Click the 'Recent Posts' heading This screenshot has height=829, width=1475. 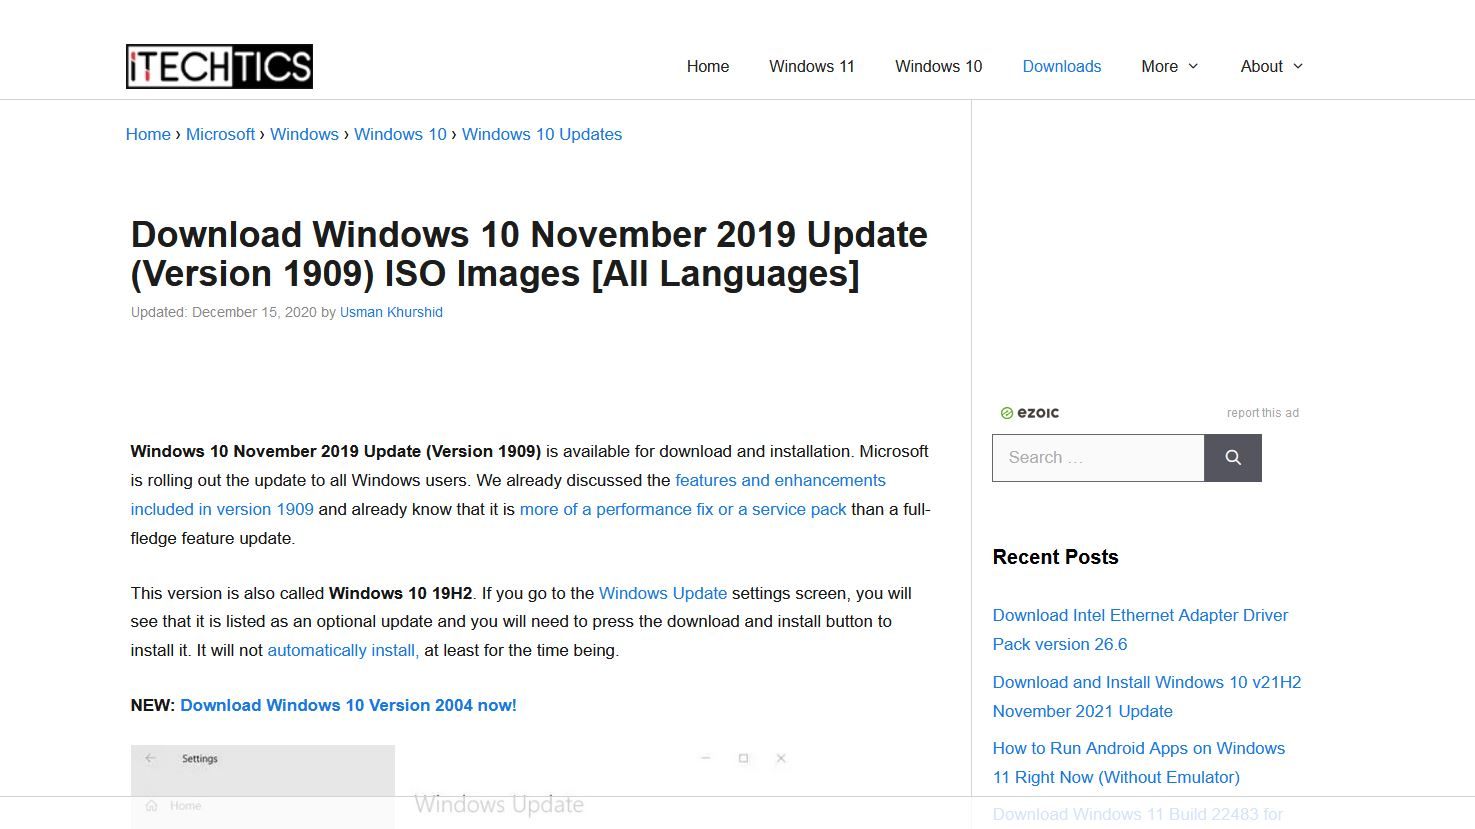pos(1055,557)
